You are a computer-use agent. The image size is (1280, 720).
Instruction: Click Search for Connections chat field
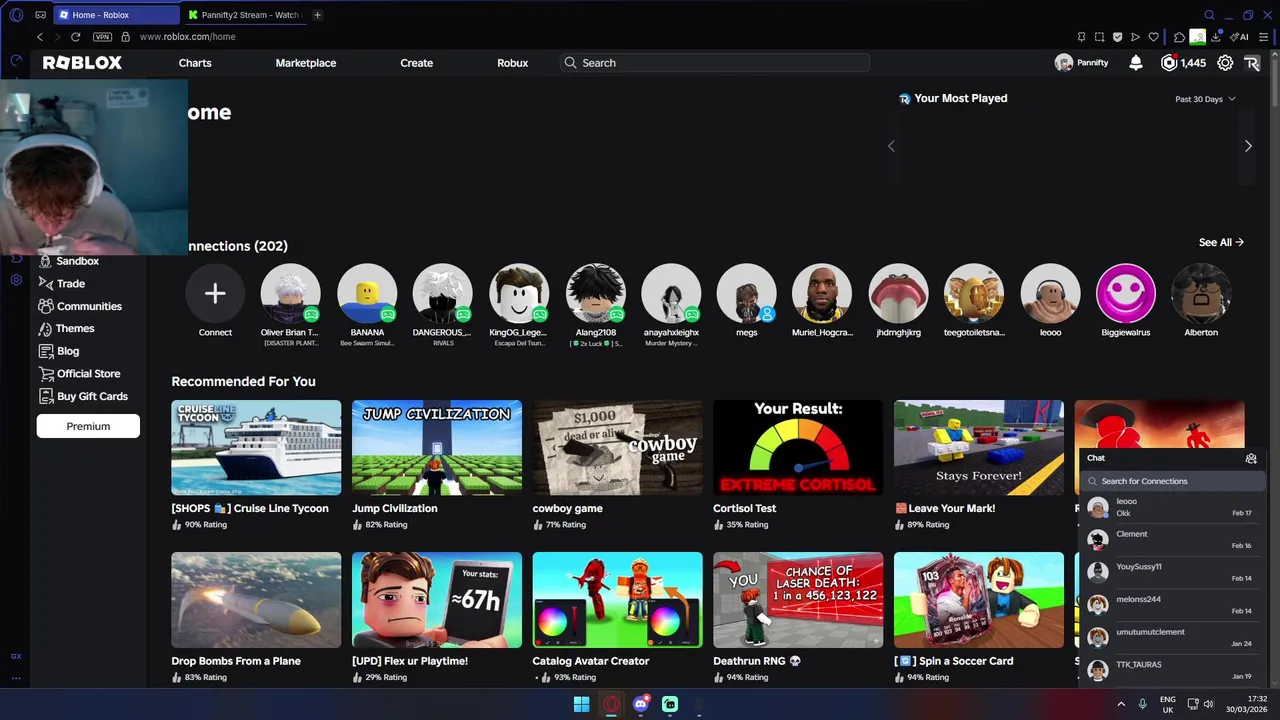click(x=1173, y=481)
